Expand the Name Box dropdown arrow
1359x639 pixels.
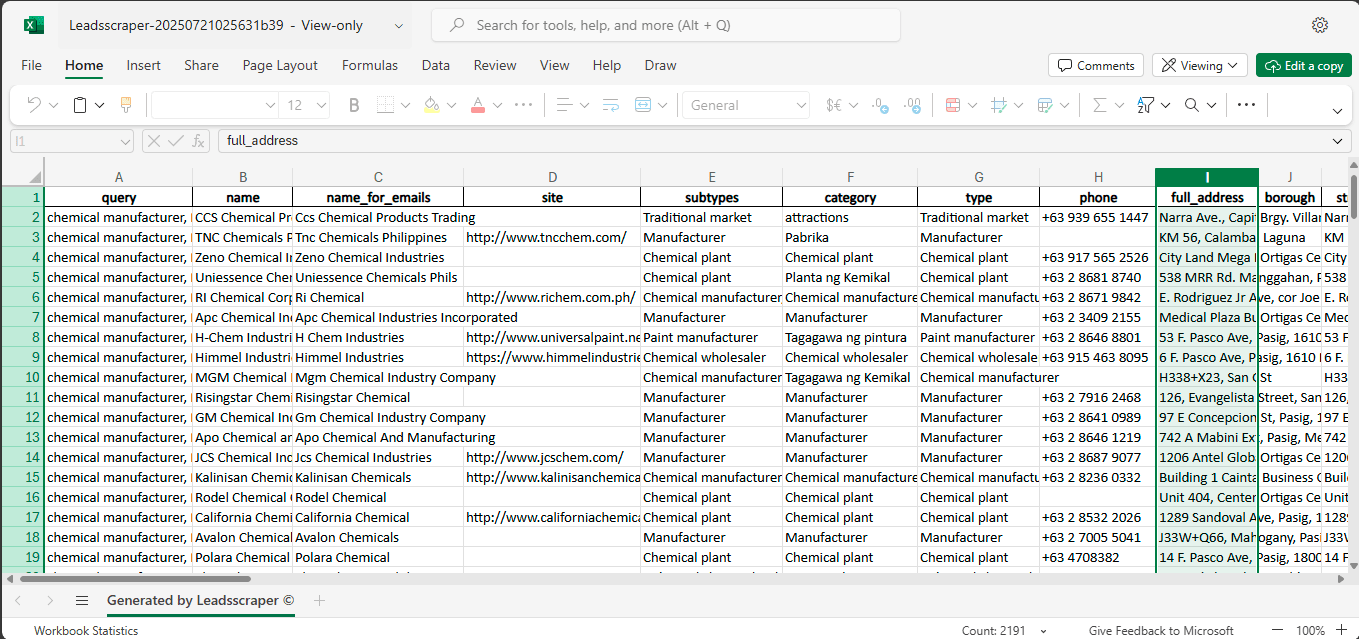(x=124, y=141)
